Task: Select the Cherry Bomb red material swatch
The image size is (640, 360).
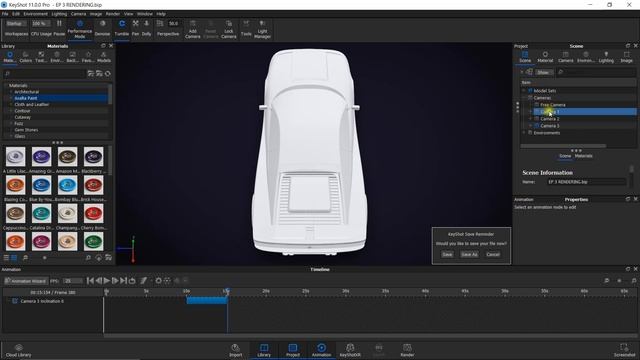Action: point(93,213)
